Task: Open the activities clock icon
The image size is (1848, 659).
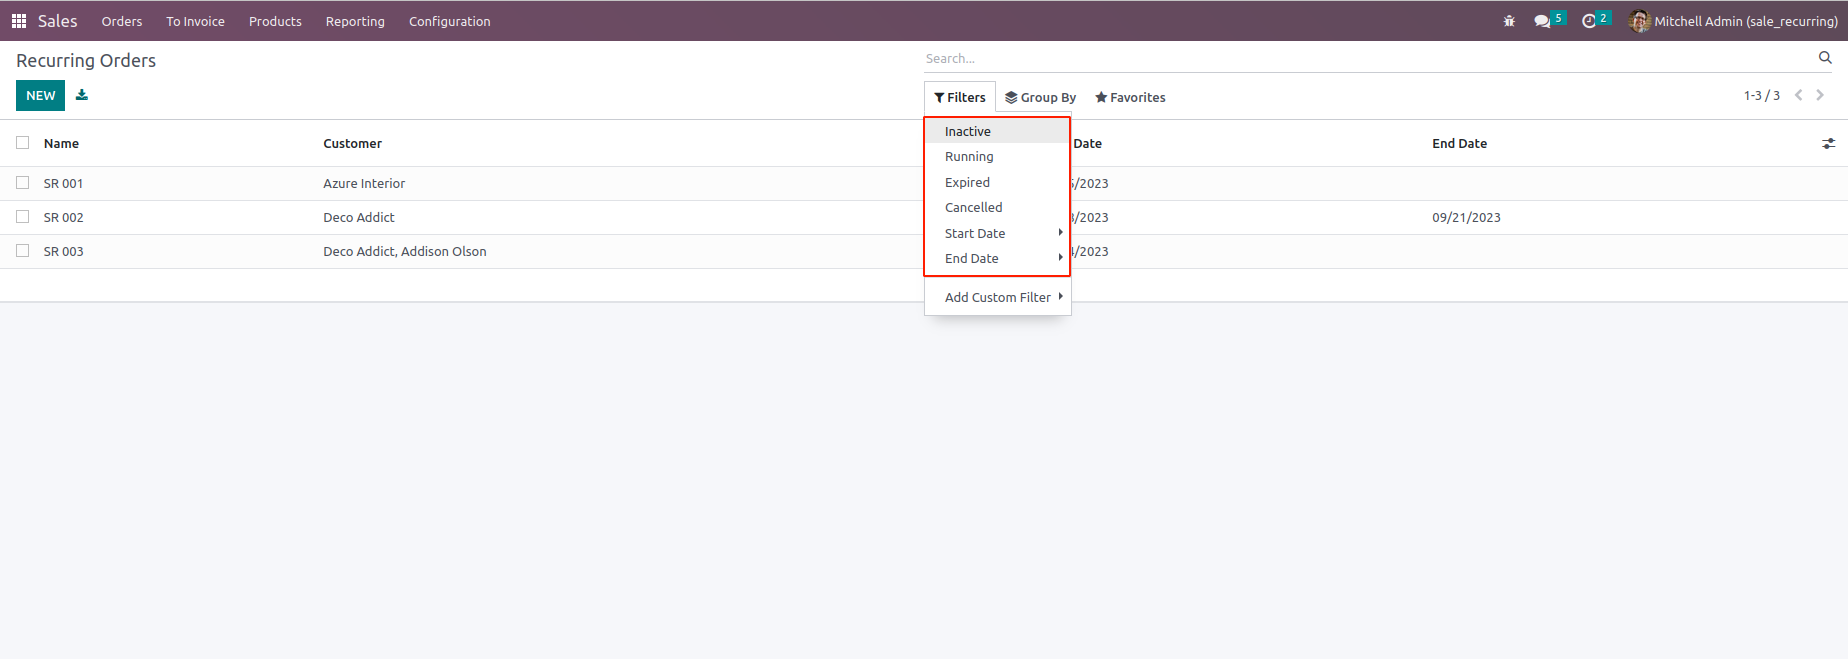Action: 1589,21
